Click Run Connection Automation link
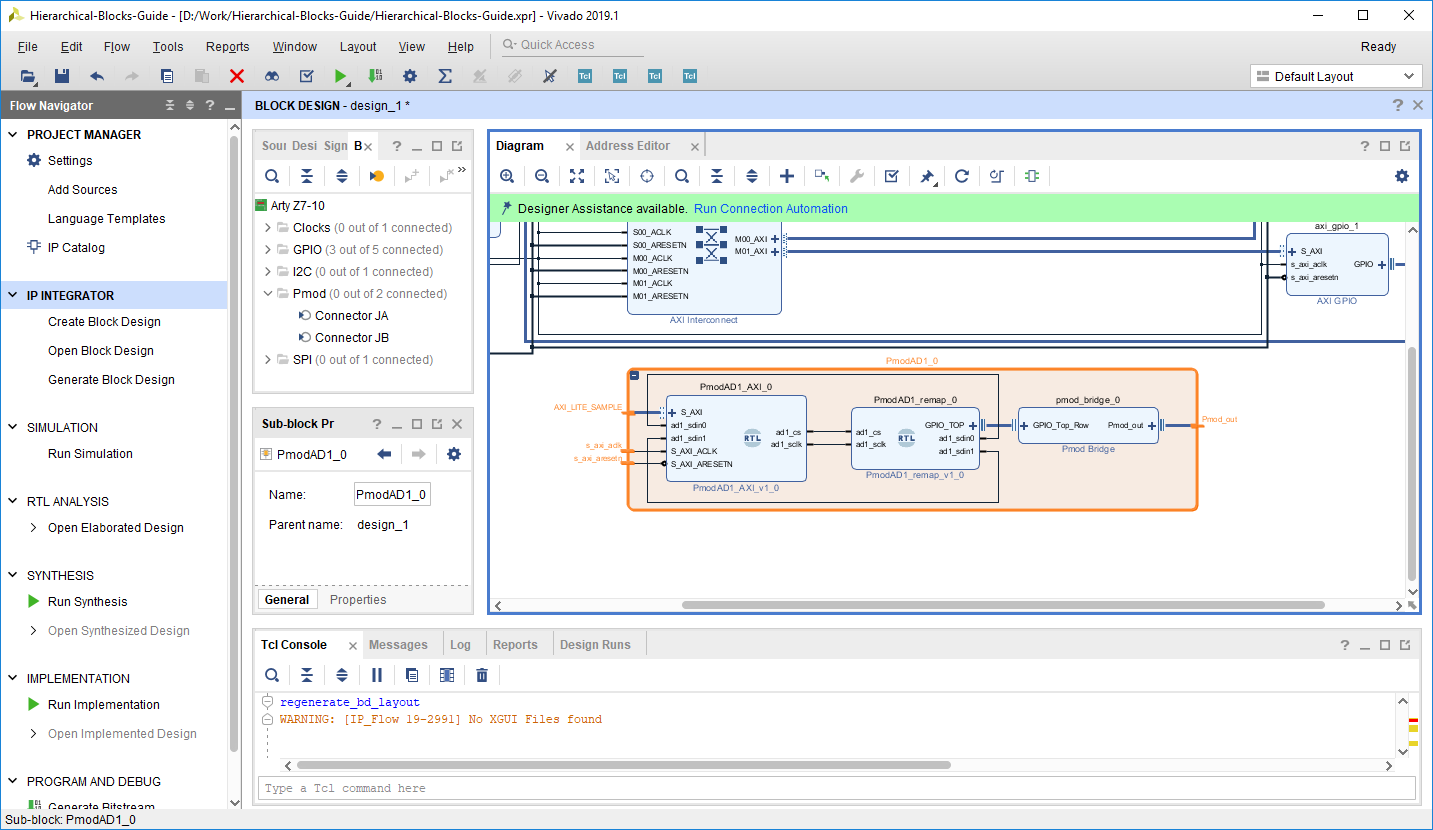The width and height of the screenshot is (1433, 830). 771,209
